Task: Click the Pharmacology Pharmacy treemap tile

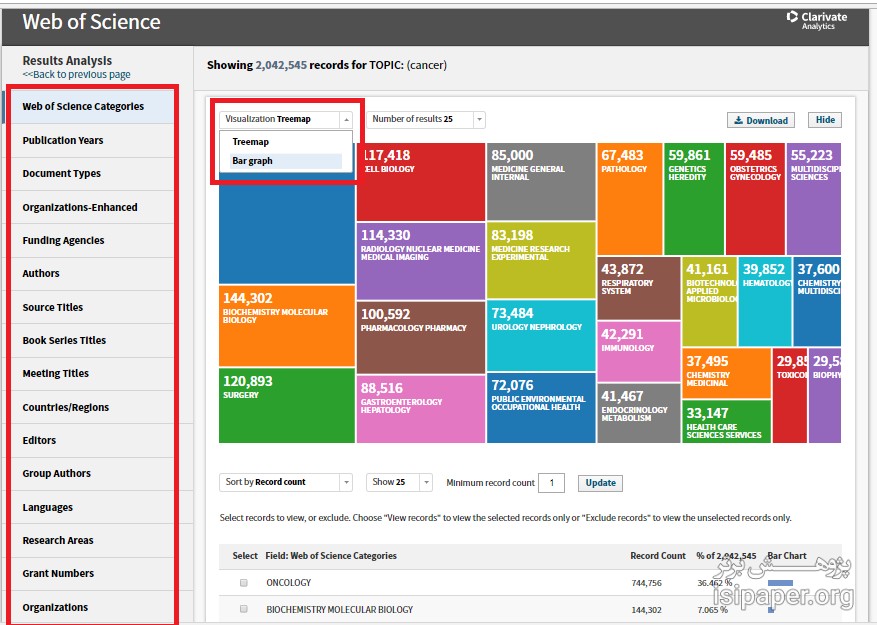Action: (421, 337)
